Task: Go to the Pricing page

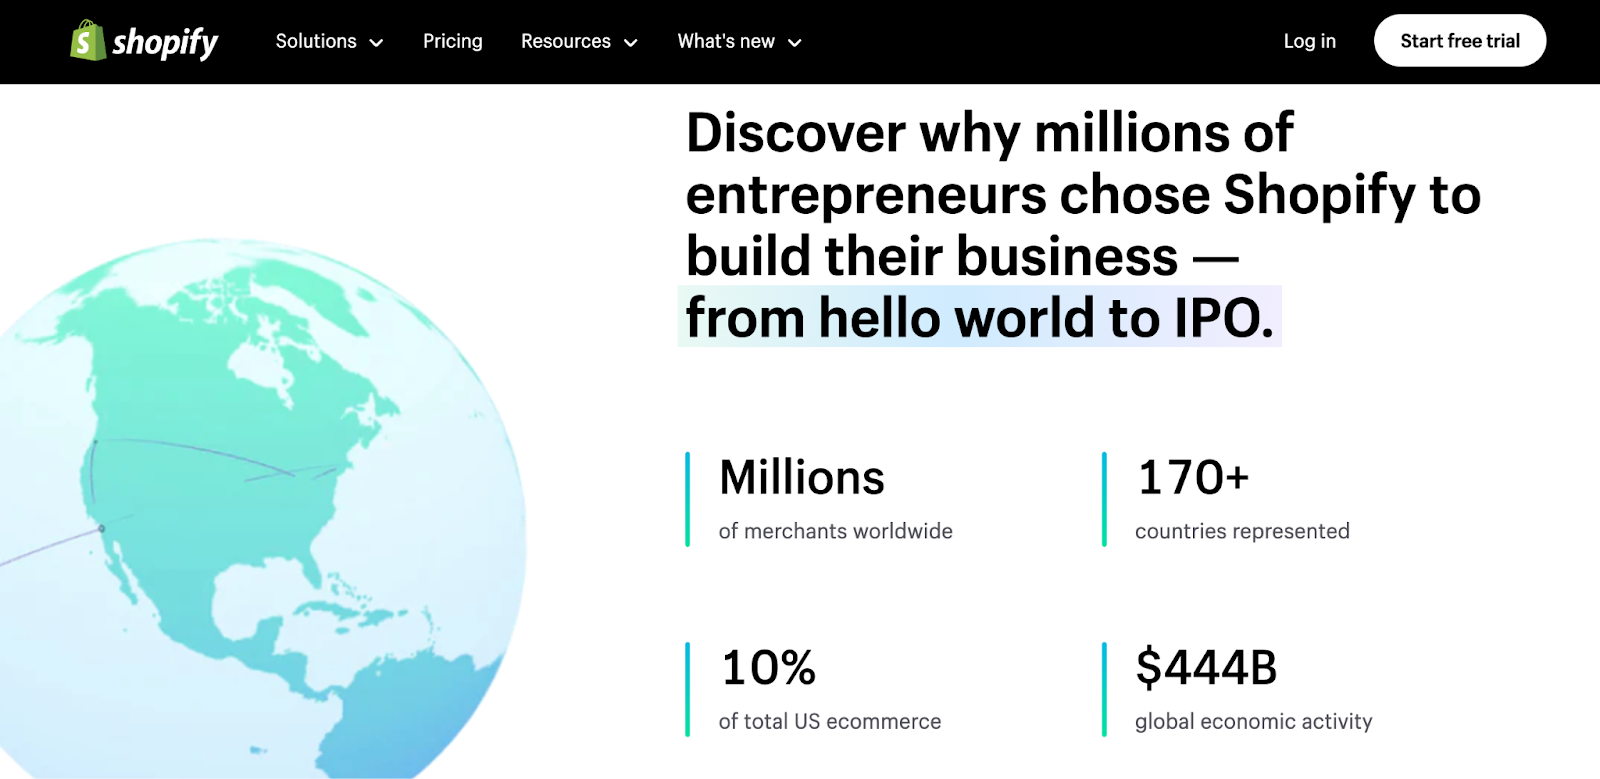Action: click(x=452, y=41)
